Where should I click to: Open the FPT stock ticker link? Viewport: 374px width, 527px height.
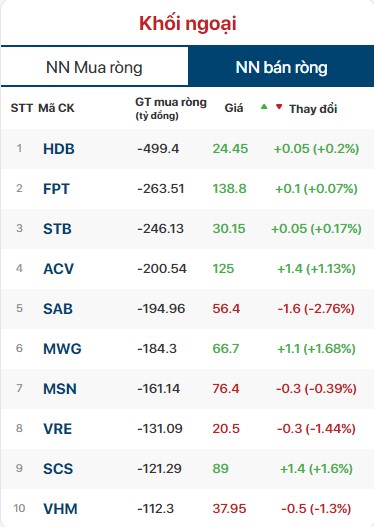[56, 189]
